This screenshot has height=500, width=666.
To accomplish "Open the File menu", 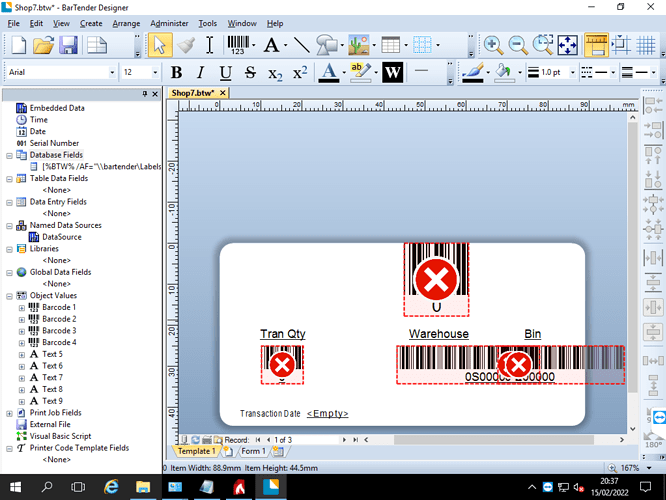I will pos(14,23).
